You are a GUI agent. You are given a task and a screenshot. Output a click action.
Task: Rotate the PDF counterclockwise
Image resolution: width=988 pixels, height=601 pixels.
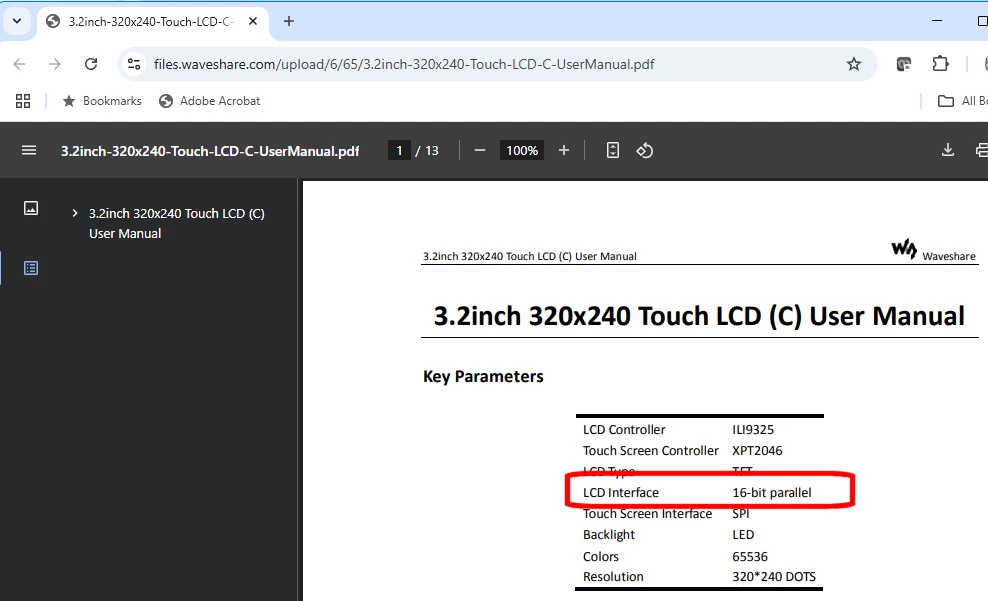coord(645,151)
